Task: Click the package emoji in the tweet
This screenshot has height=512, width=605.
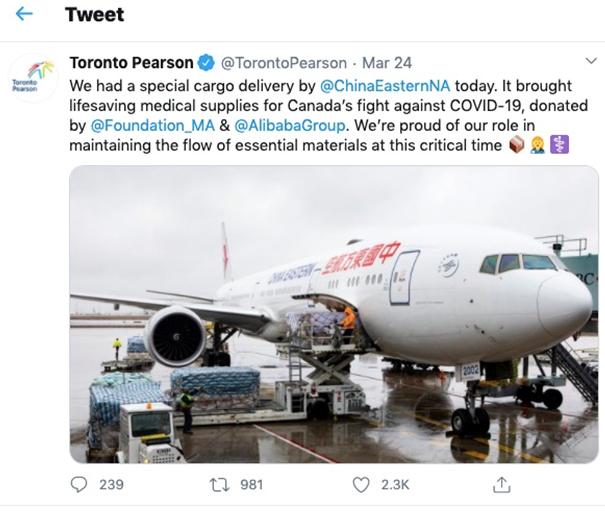Action: point(517,145)
